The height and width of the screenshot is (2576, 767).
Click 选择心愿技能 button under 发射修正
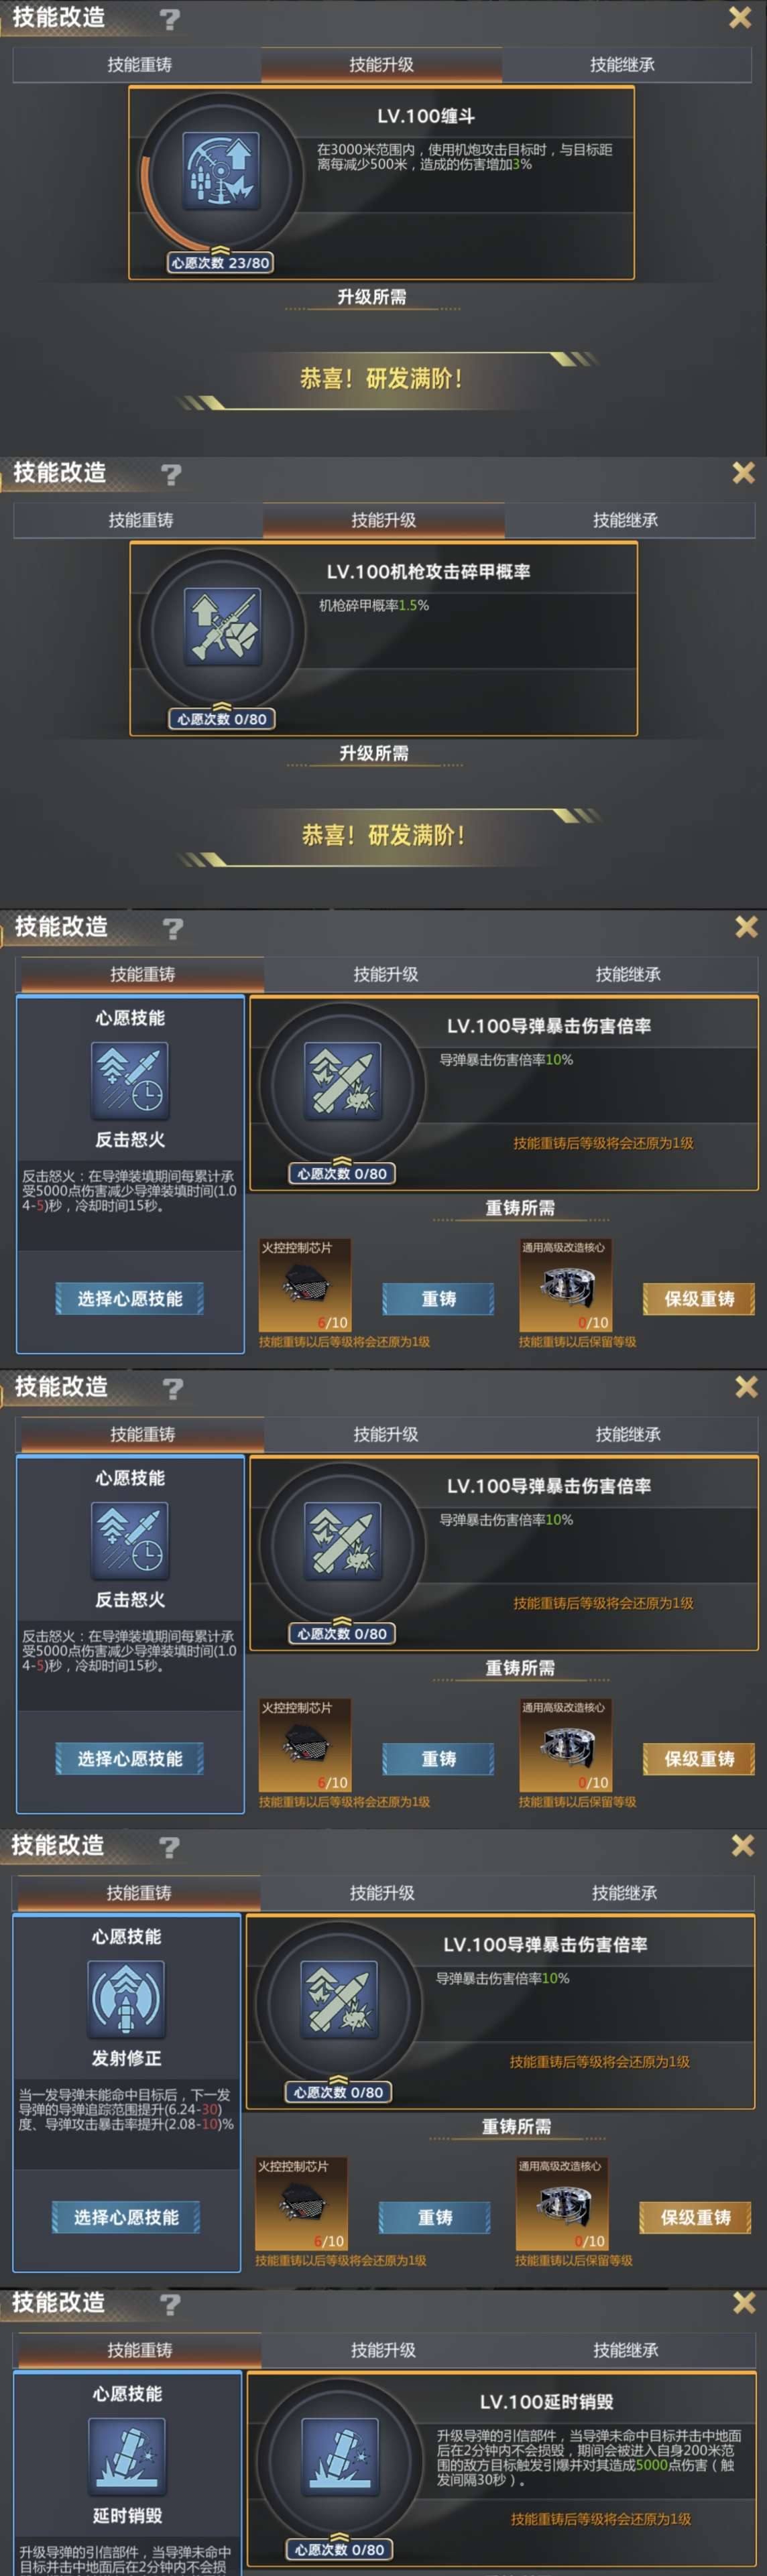(x=126, y=2217)
